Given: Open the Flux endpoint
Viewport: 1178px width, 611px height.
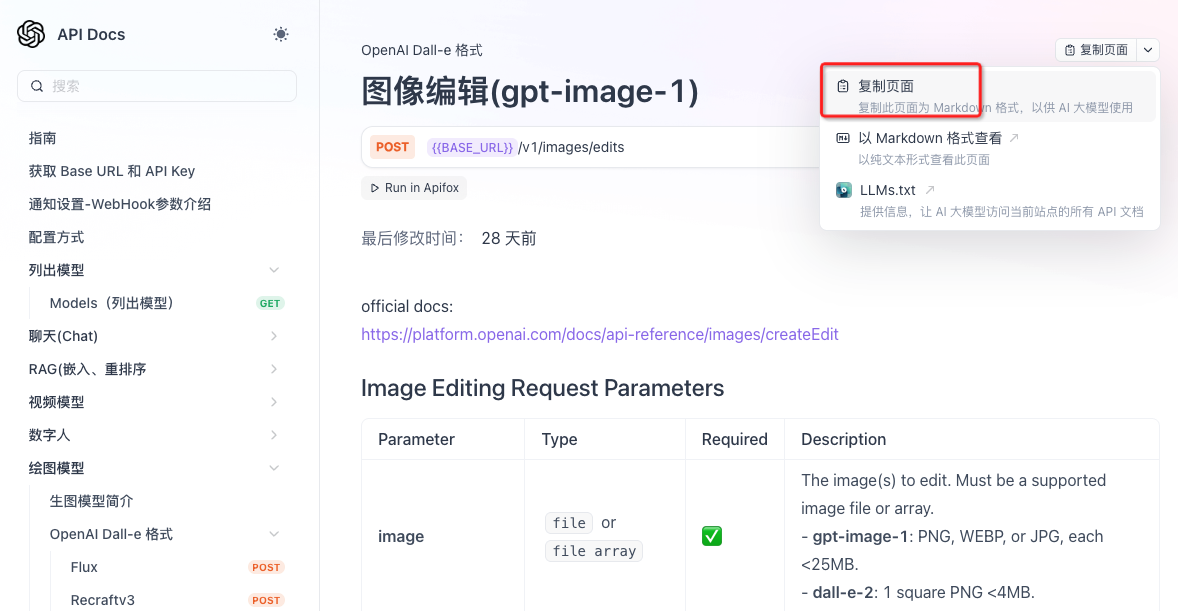Looking at the screenshot, I should click(x=84, y=567).
